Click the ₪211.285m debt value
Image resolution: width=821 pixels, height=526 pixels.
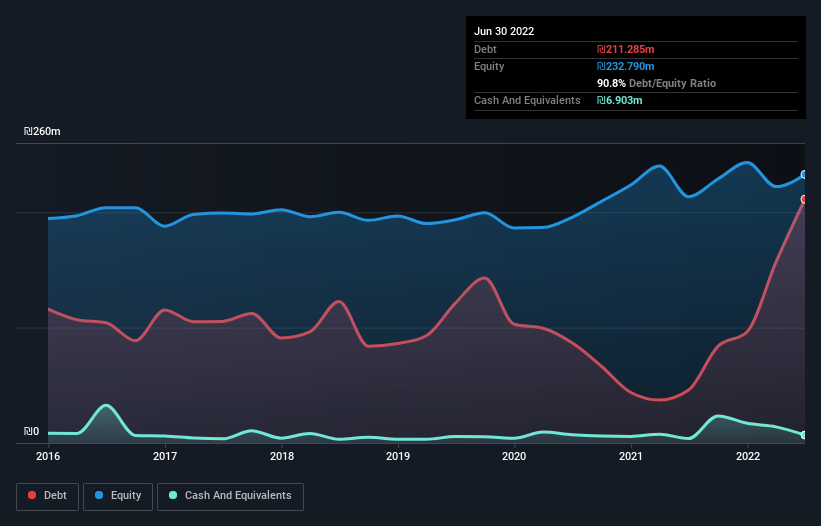coord(626,49)
